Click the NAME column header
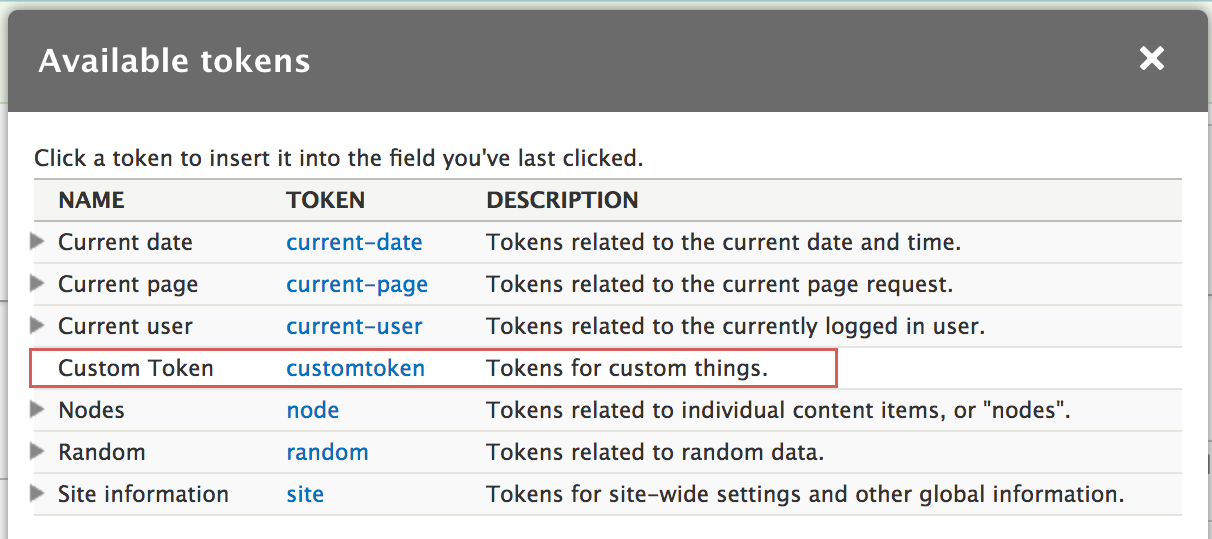 click(x=91, y=200)
